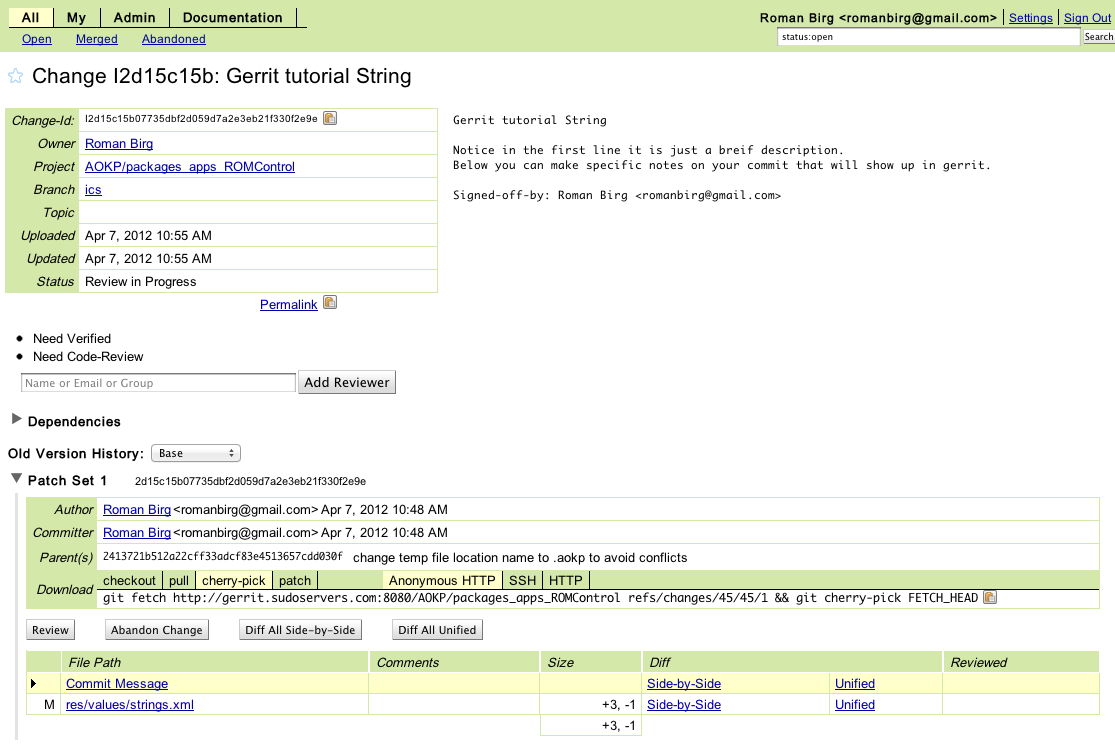The width and height of the screenshot is (1115, 748).
Task: Focus the Name or Email reviewer field
Action: 158,383
